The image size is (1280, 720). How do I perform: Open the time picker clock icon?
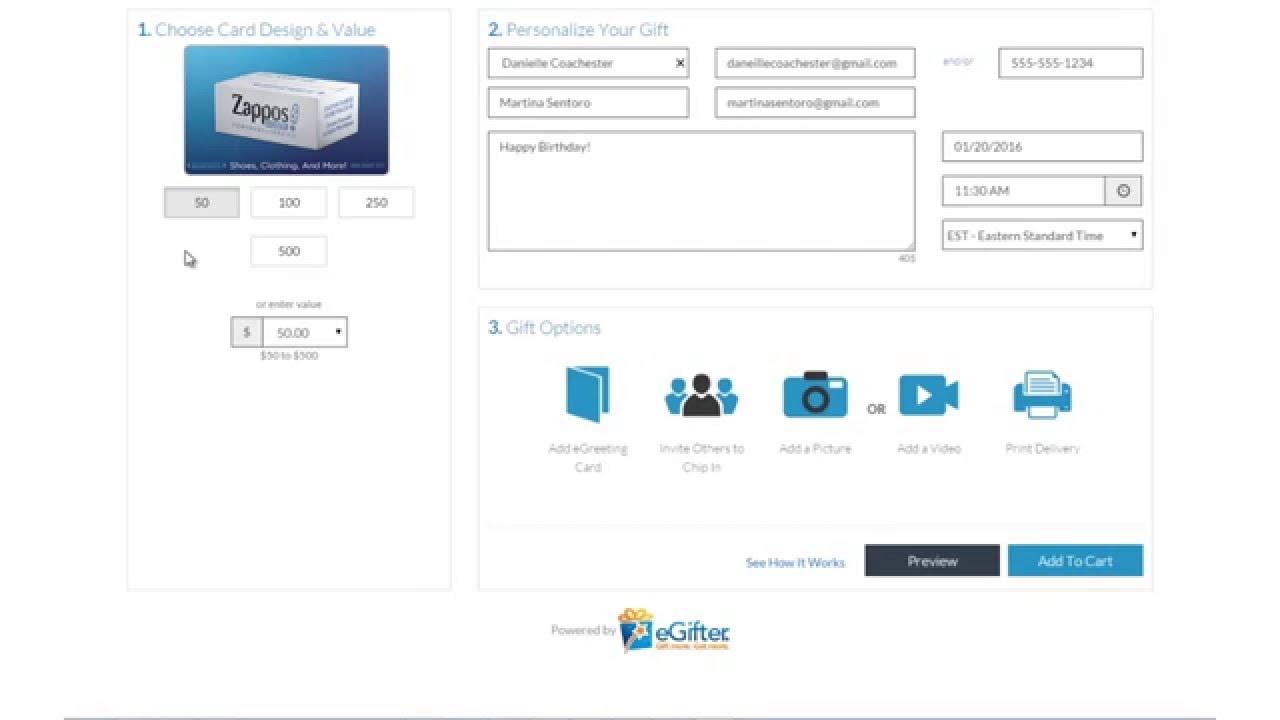(1123, 190)
